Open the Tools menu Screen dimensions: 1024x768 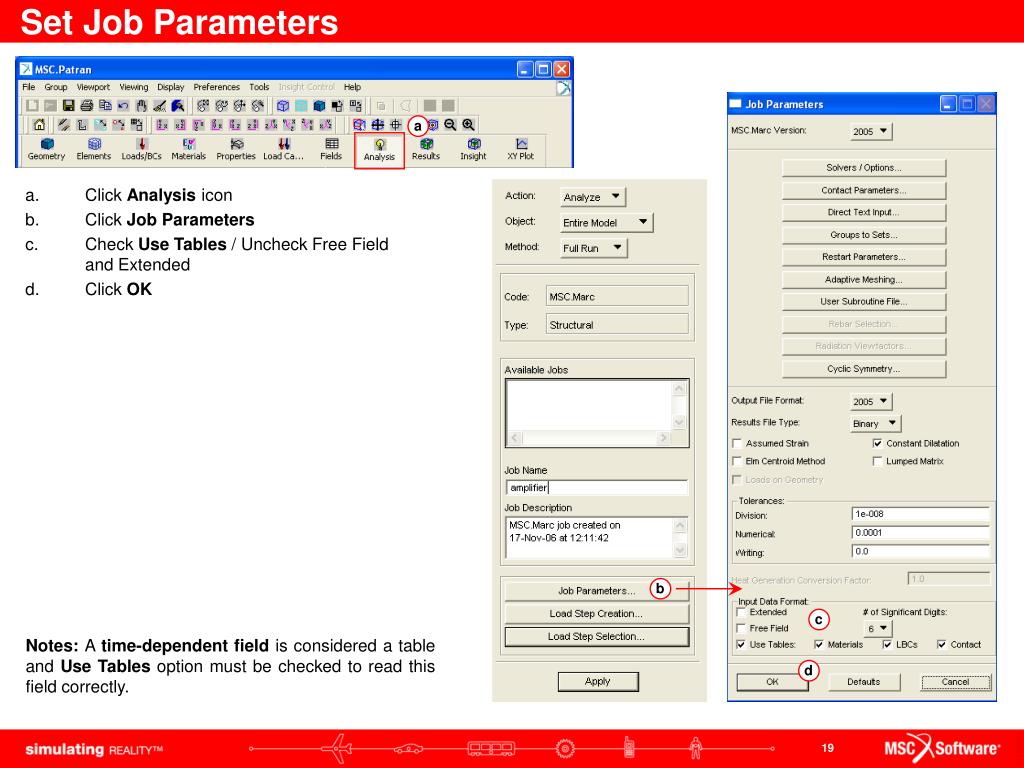pos(259,87)
